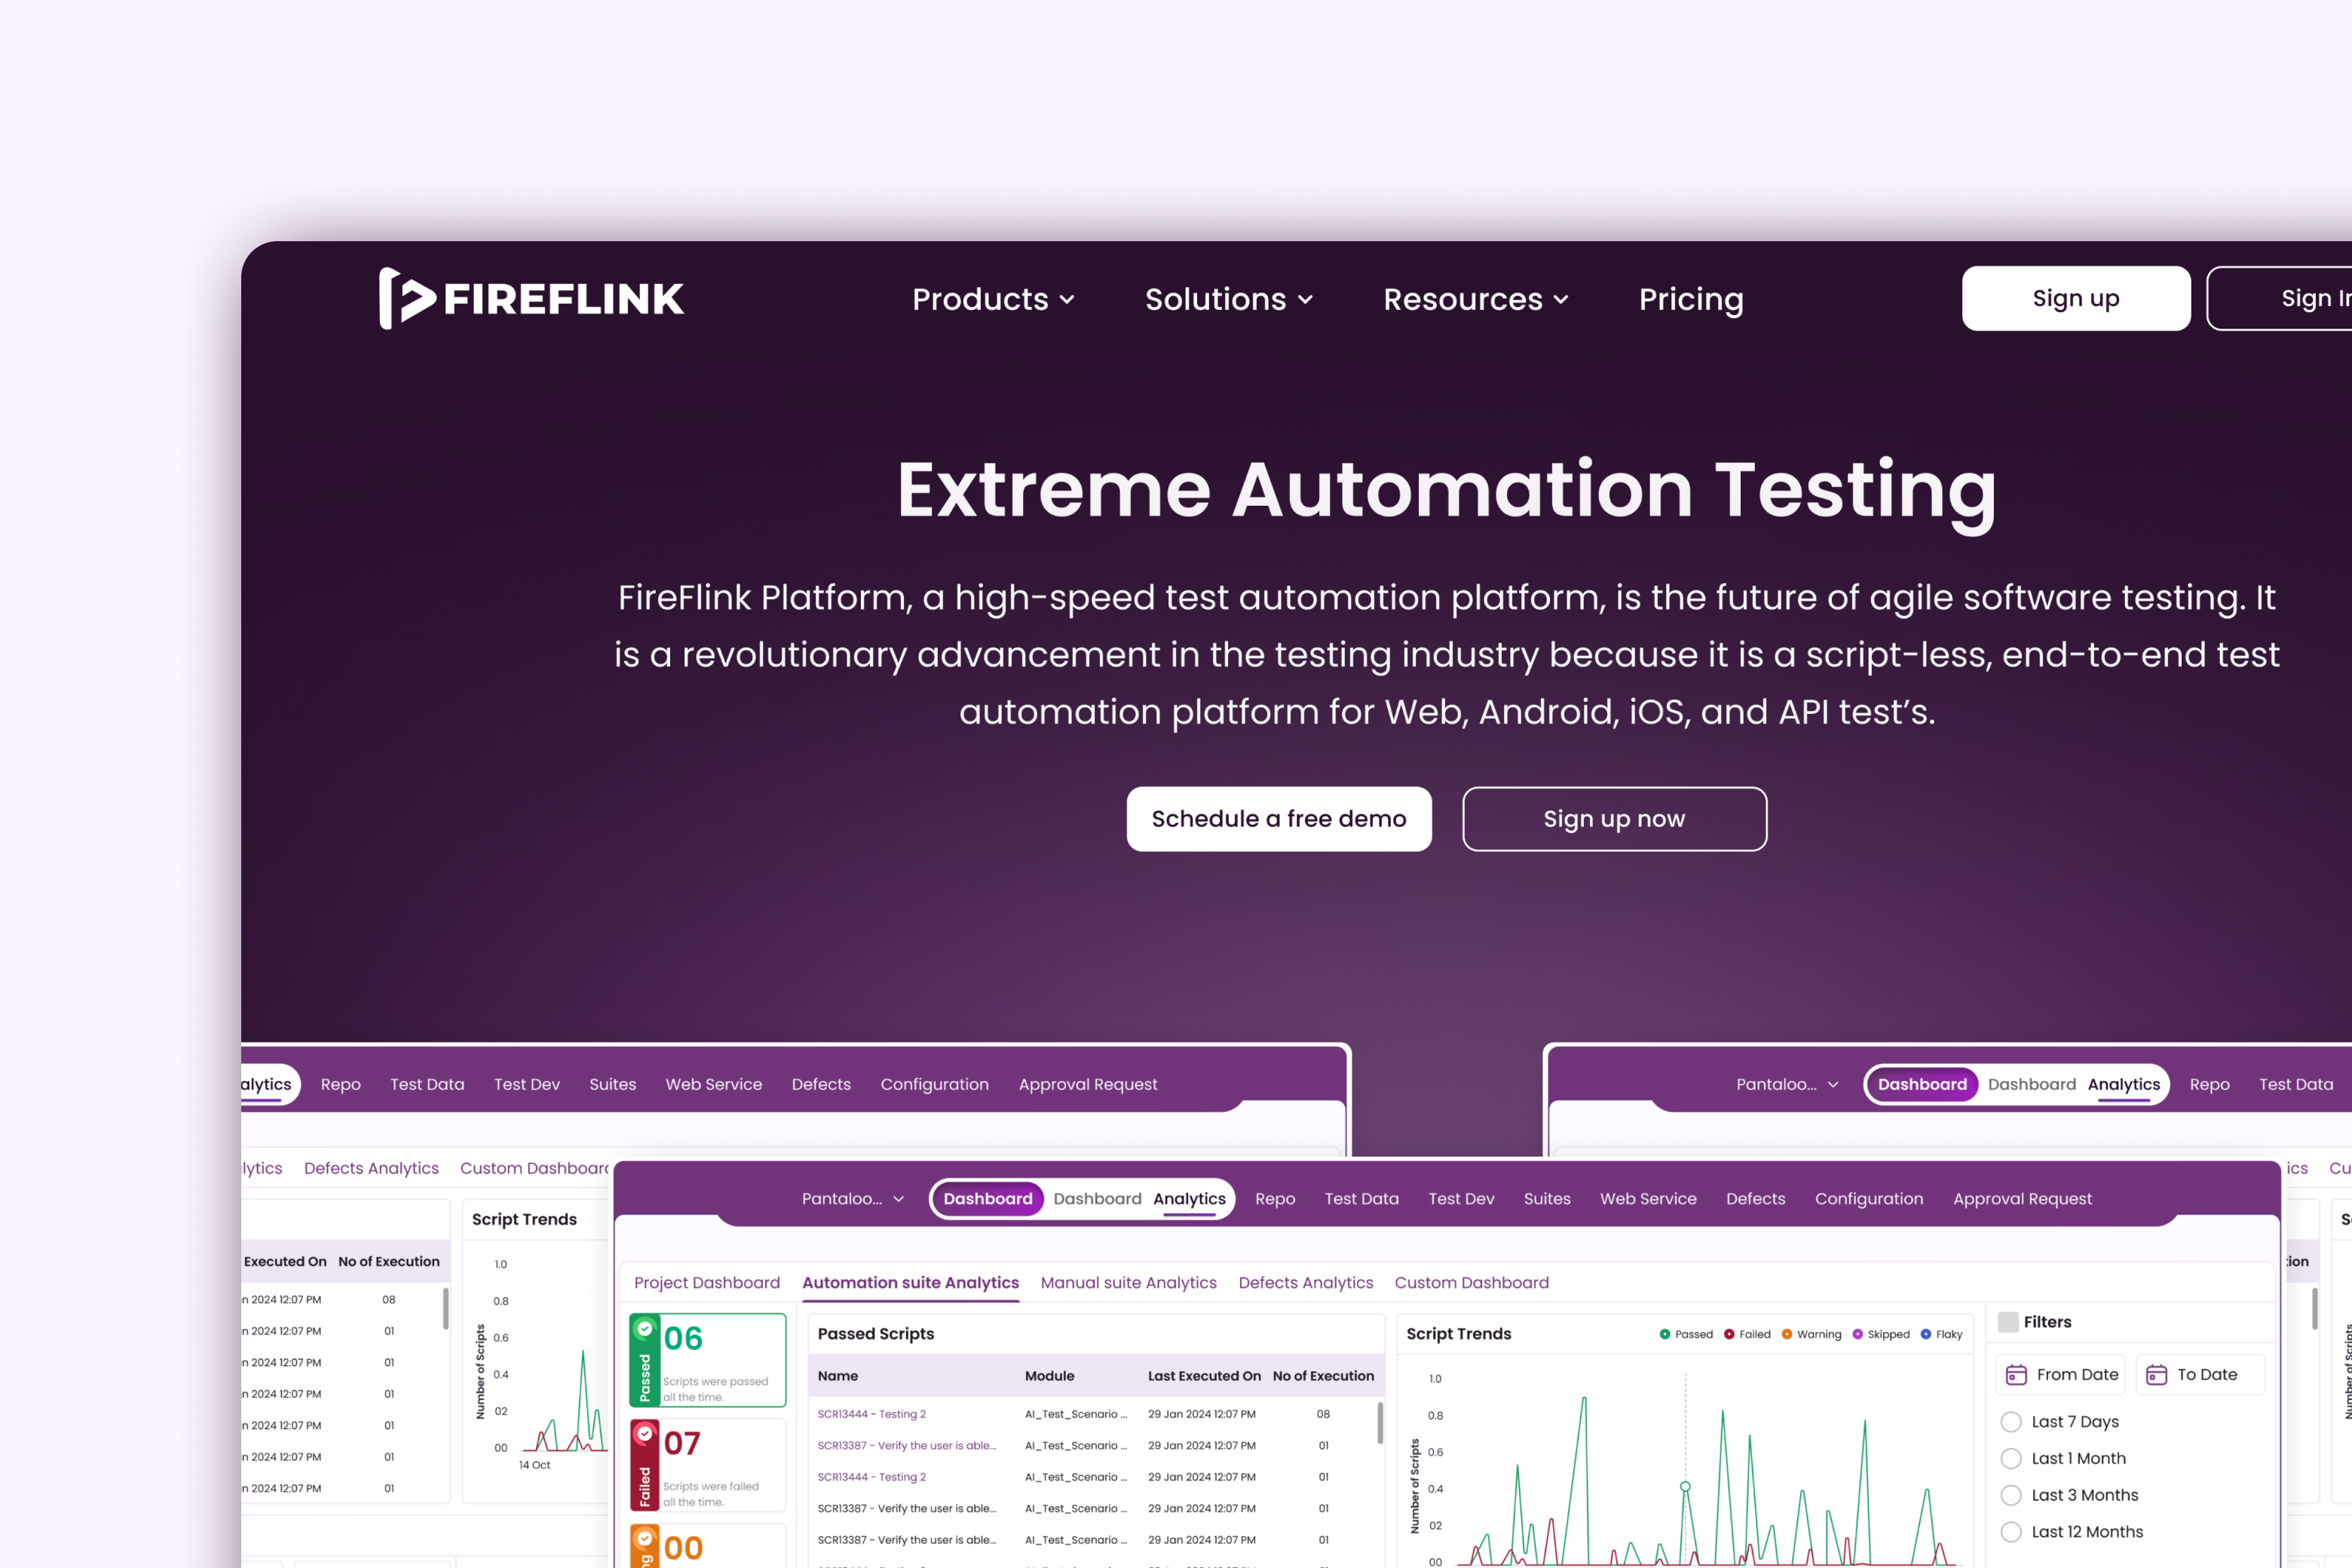The width and height of the screenshot is (2352, 1568).
Task: Click 14 Oct label in left Script Trends chart
Action: [x=534, y=1465]
